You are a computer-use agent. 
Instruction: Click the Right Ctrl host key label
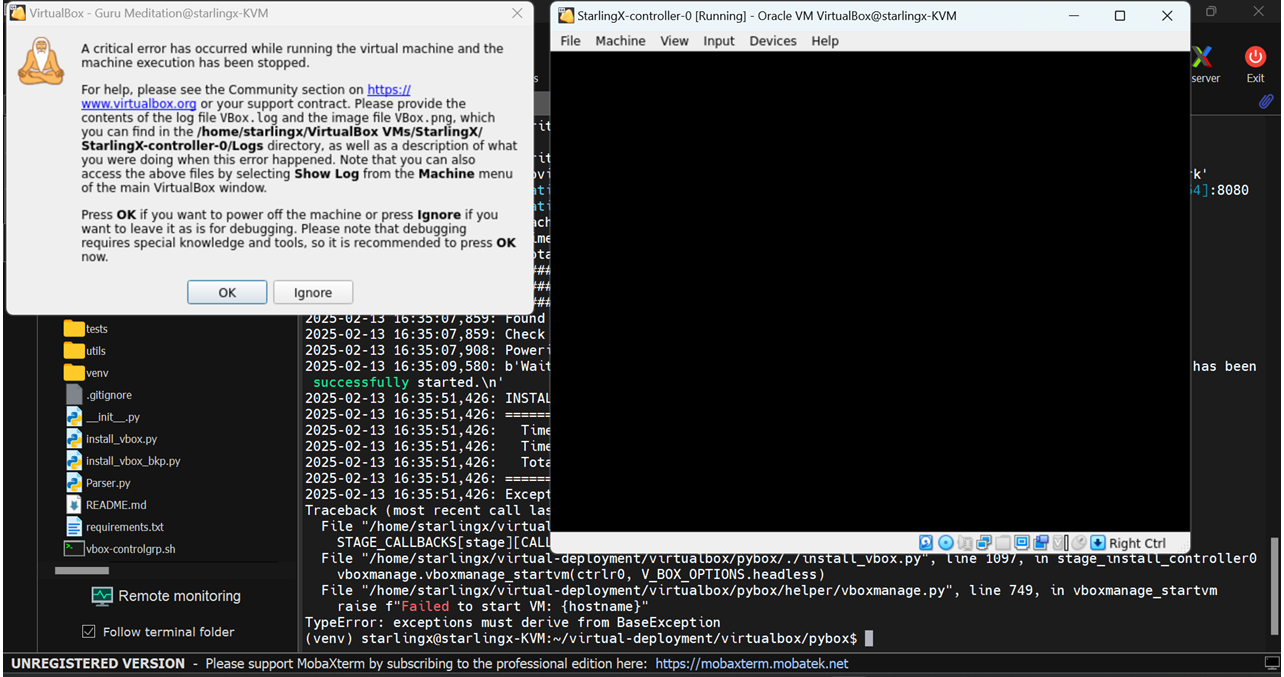coord(1137,543)
